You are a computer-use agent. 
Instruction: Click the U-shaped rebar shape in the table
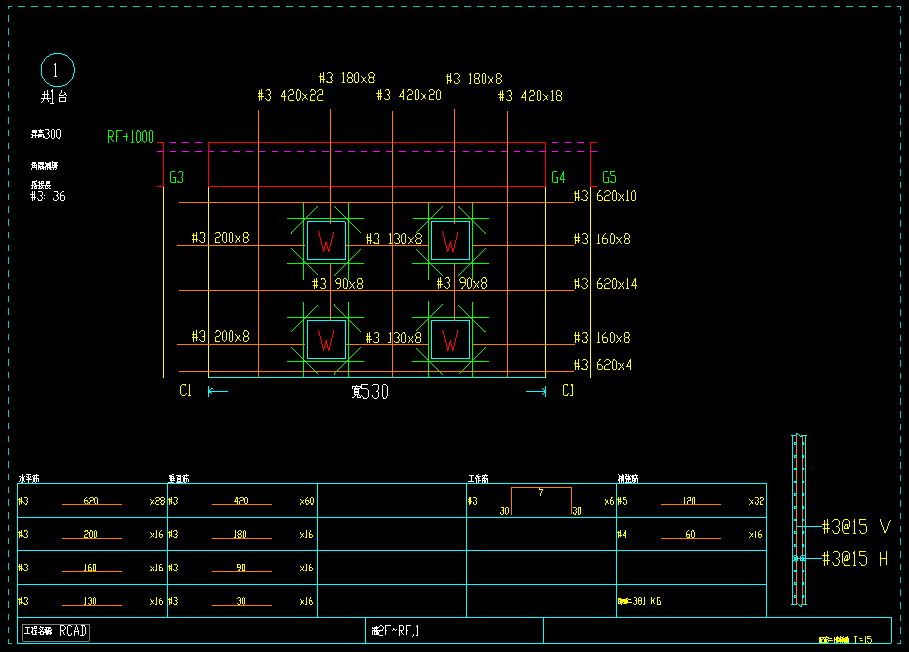[x=541, y=499]
